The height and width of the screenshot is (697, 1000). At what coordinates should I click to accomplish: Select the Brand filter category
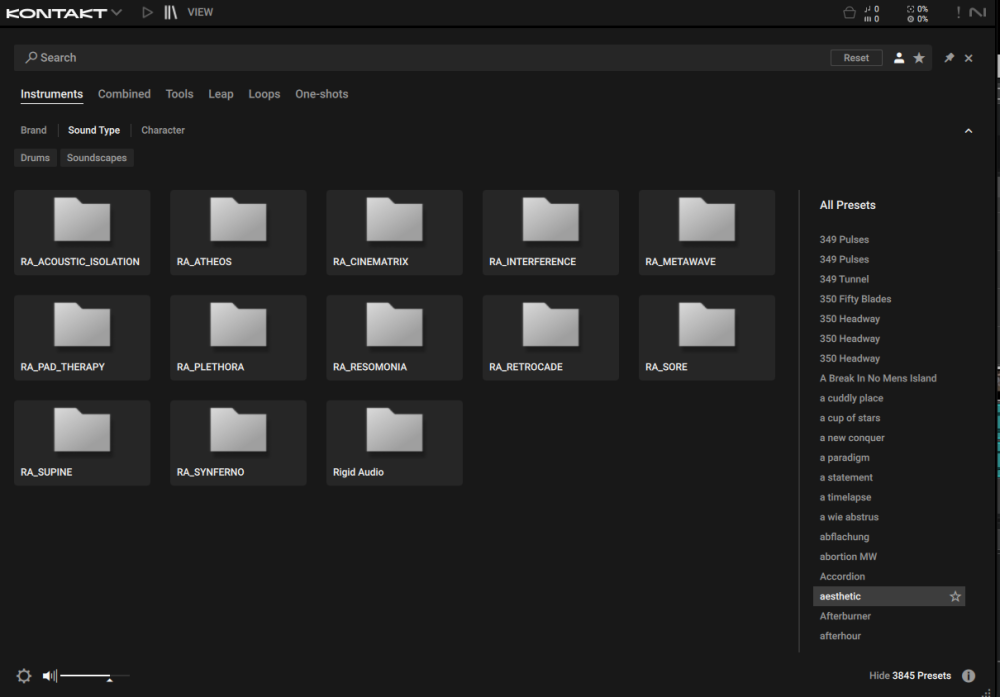click(x=33, y=130)
